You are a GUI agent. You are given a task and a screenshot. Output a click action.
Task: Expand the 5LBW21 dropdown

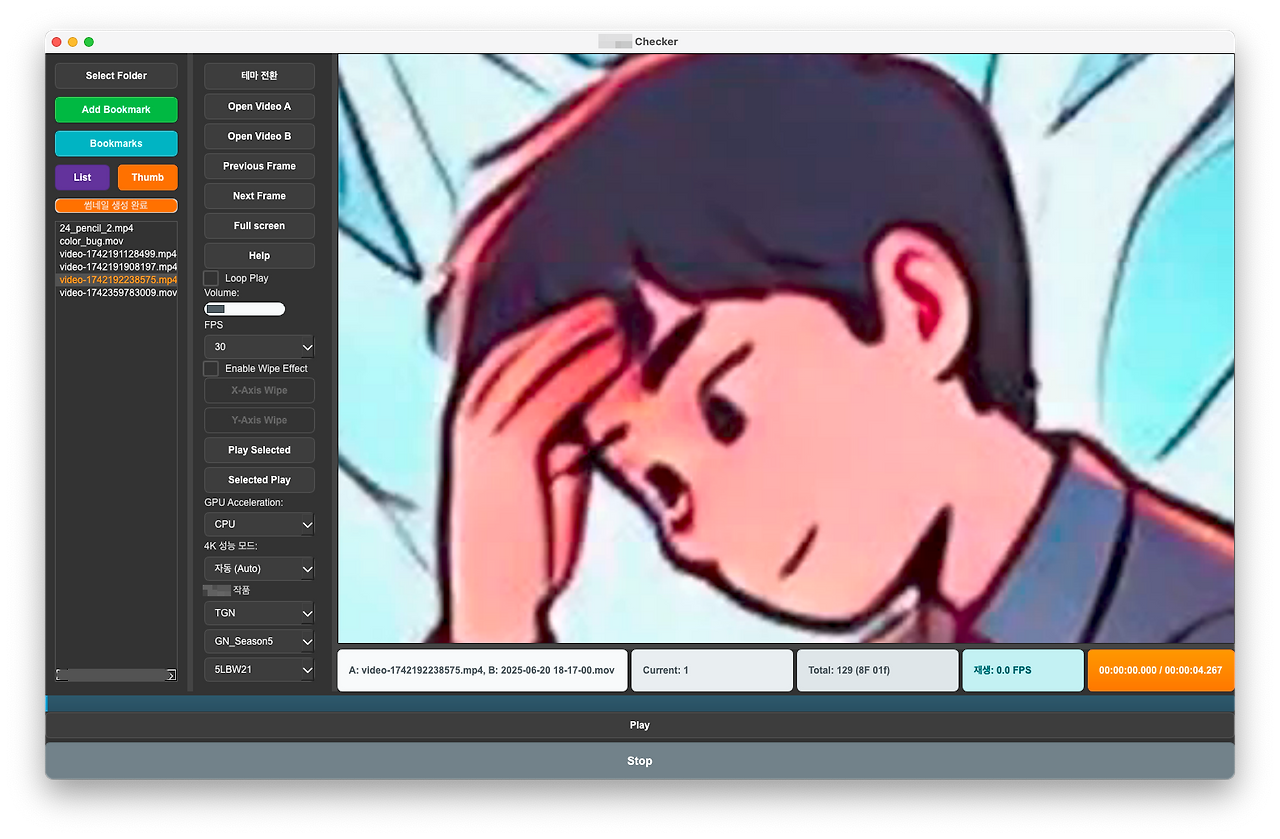click(x=259, y=669)
